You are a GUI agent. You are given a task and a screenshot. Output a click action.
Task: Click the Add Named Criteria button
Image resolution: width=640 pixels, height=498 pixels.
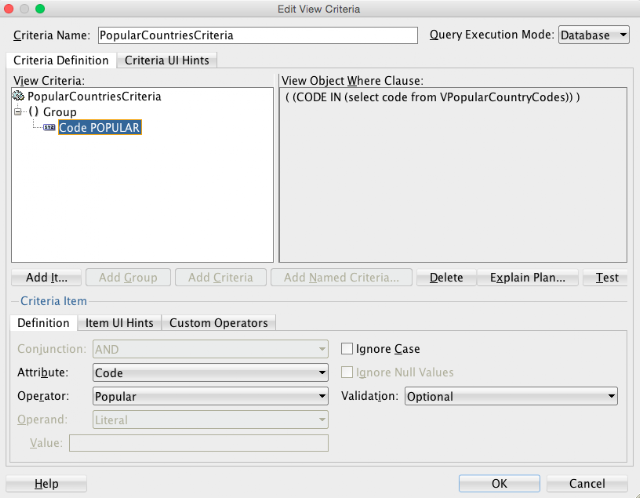(341, 278)
